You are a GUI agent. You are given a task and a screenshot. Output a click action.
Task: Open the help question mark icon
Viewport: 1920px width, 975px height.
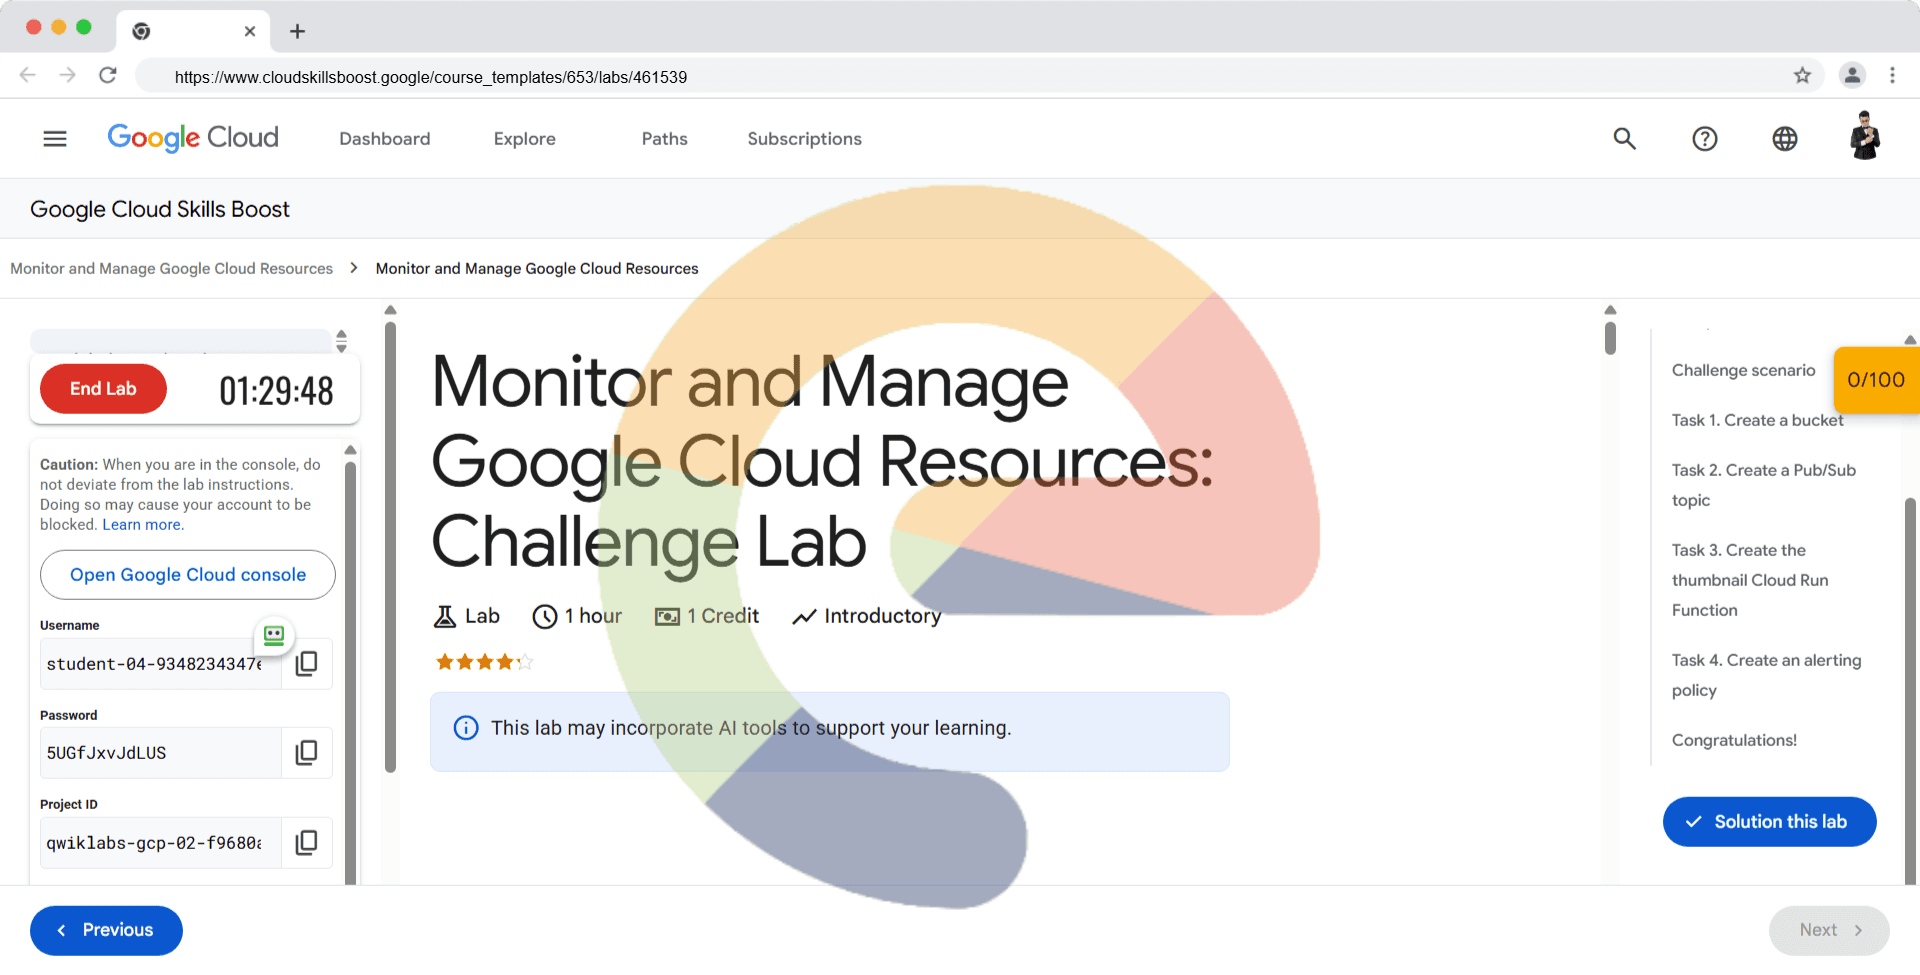pos(1704,139)
